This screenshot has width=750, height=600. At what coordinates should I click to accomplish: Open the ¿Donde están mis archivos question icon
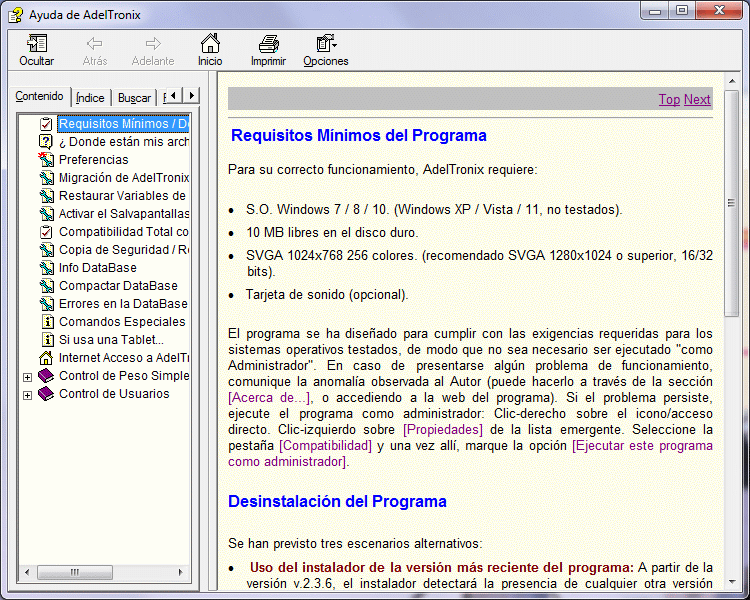point(46,142)
